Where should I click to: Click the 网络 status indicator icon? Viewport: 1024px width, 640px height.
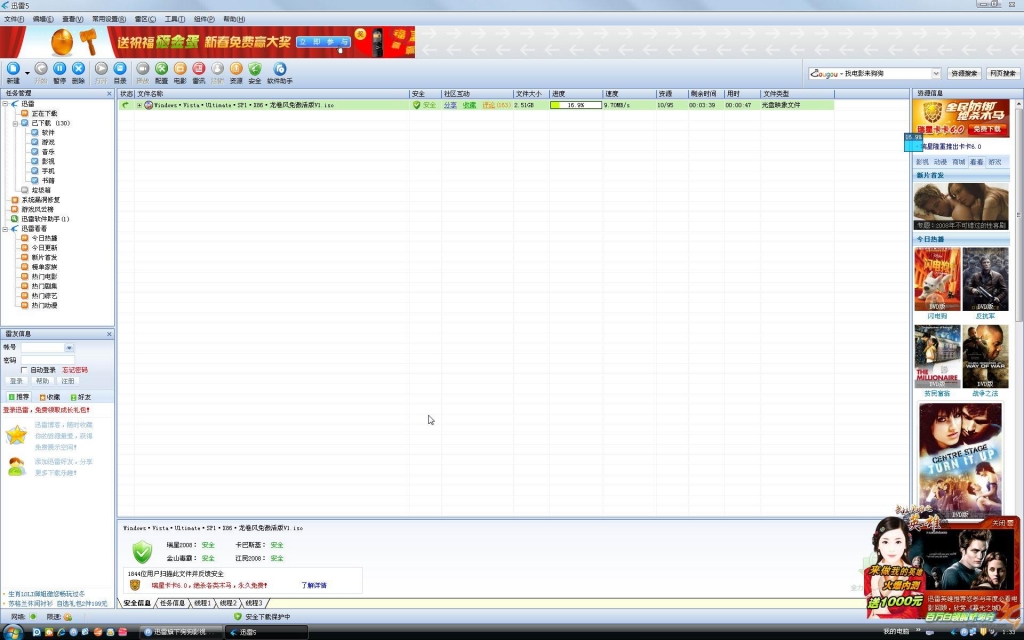(x=33, y=616)
